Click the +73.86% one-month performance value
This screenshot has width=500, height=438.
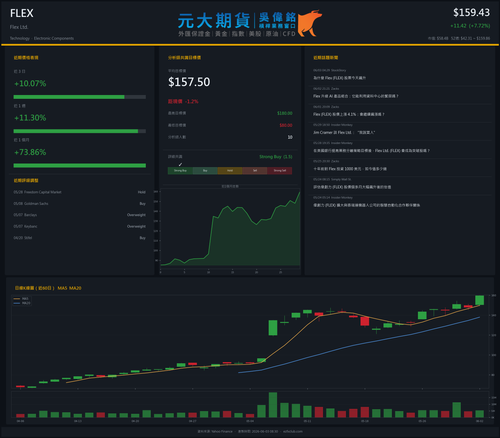click(30, 152)
